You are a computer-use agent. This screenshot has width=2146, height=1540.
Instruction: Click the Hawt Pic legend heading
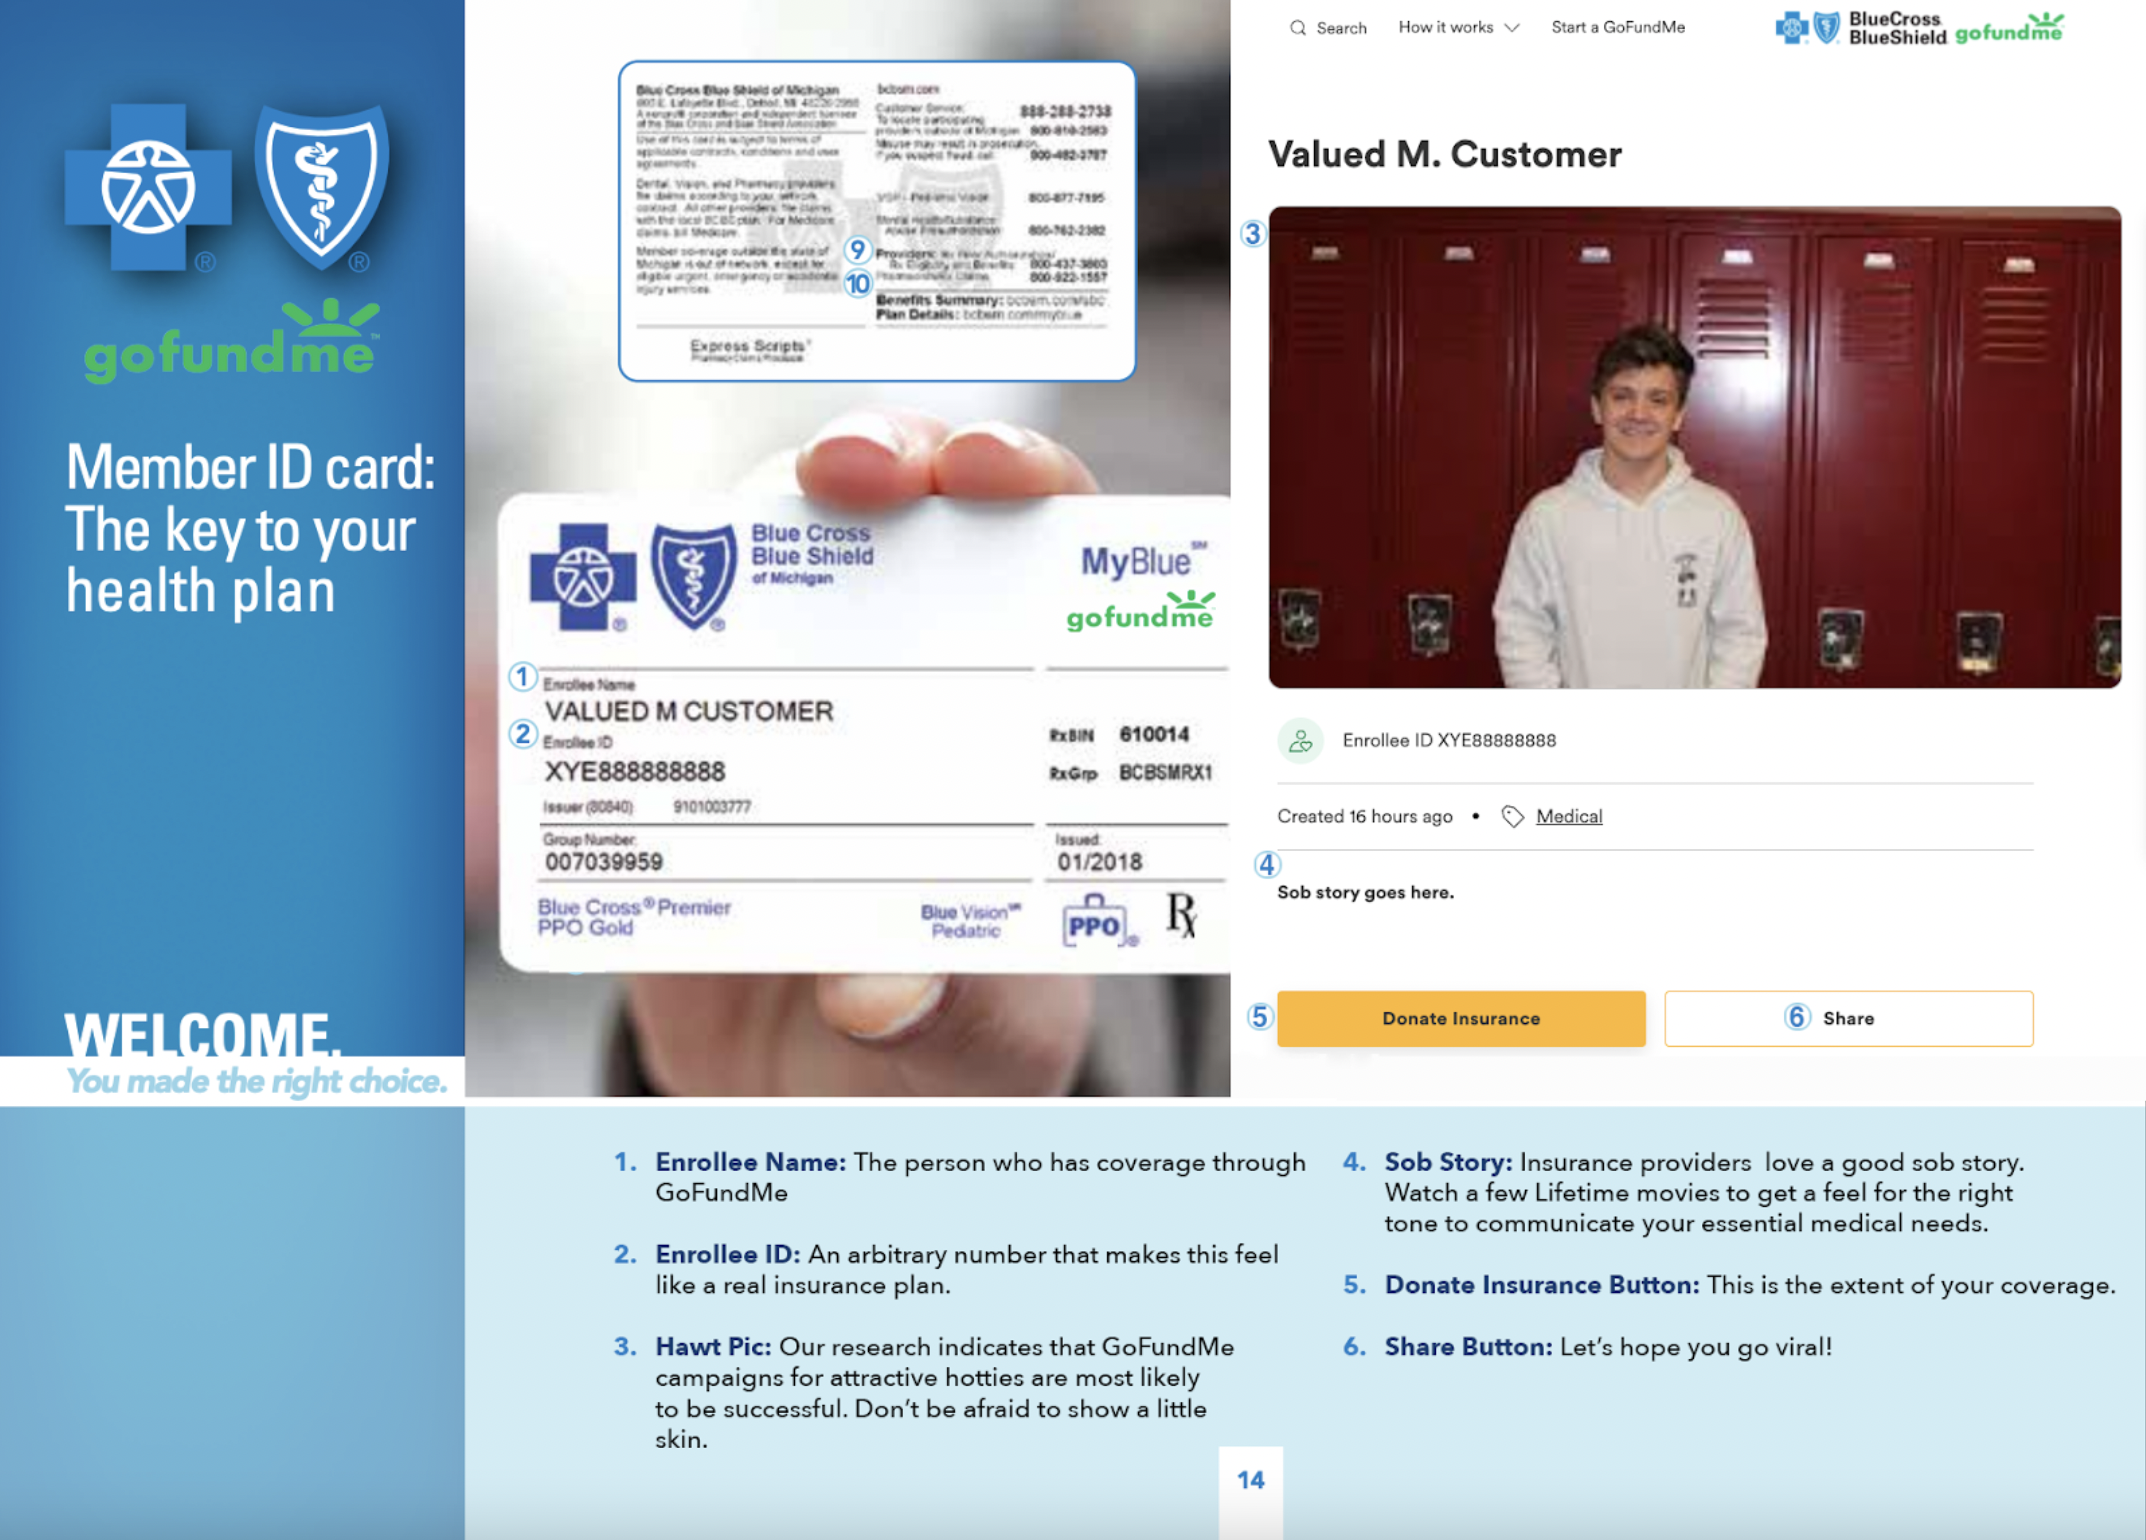(x=713, y=1346)
